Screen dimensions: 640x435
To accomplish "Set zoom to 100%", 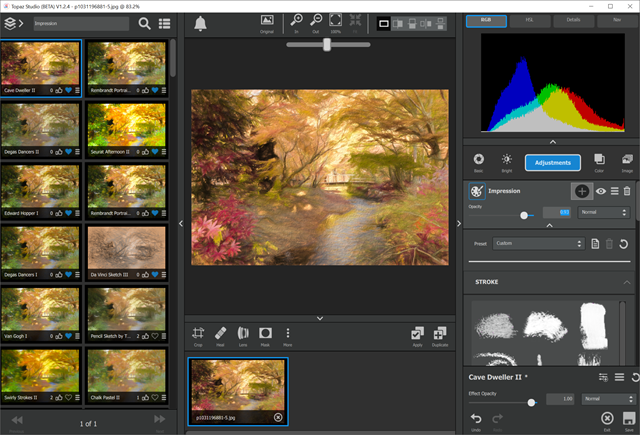I will 336,24.
